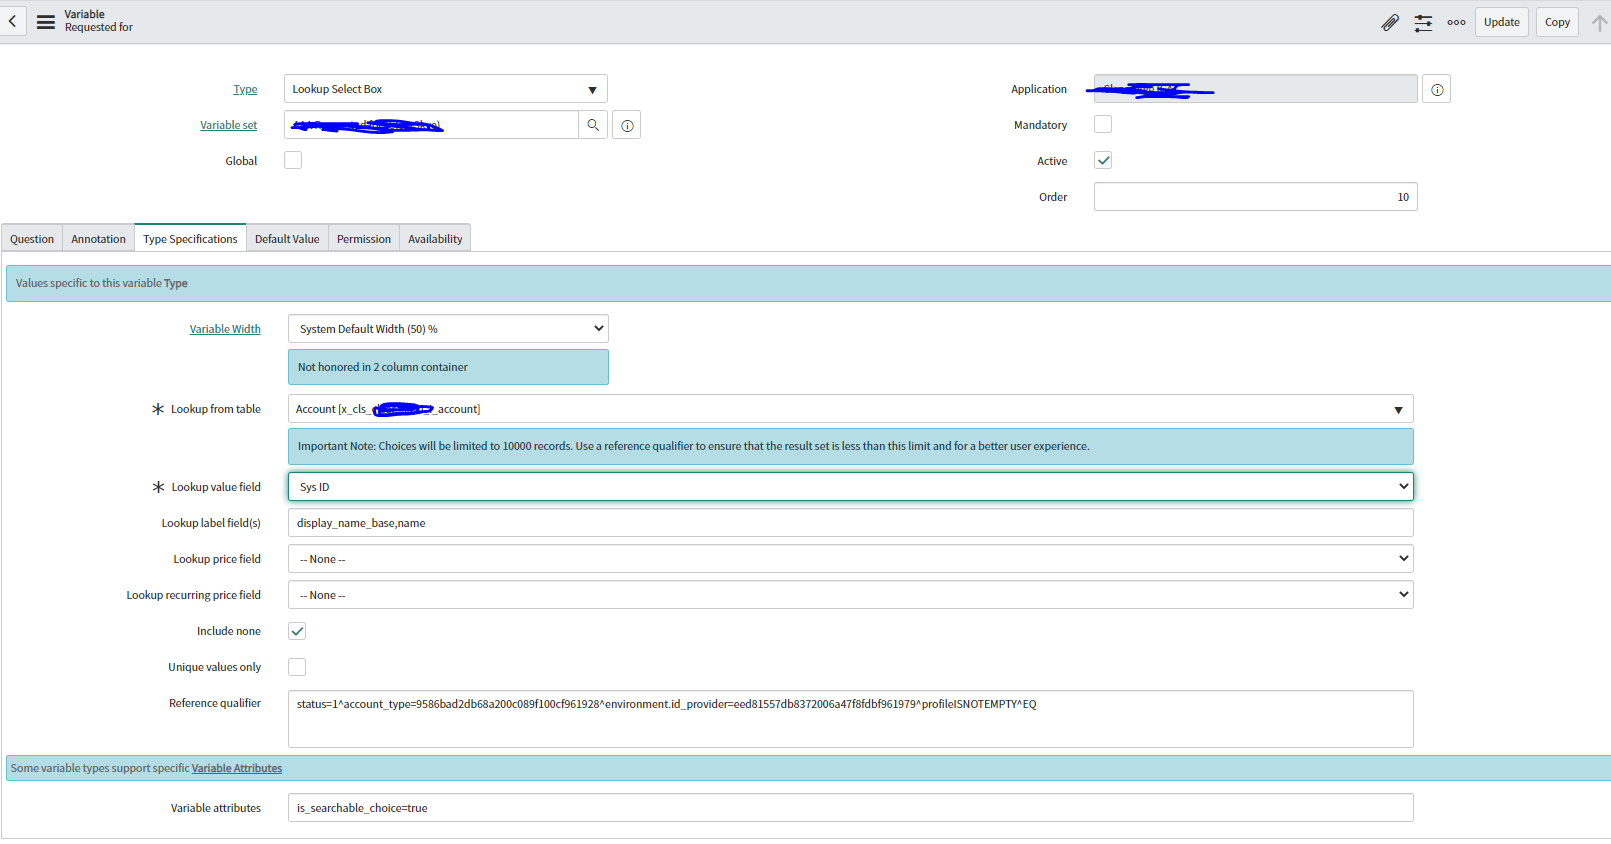This screenshot has width=1611, height=844.
Task: Follow the Variable Attributes link
Action: 237,768
